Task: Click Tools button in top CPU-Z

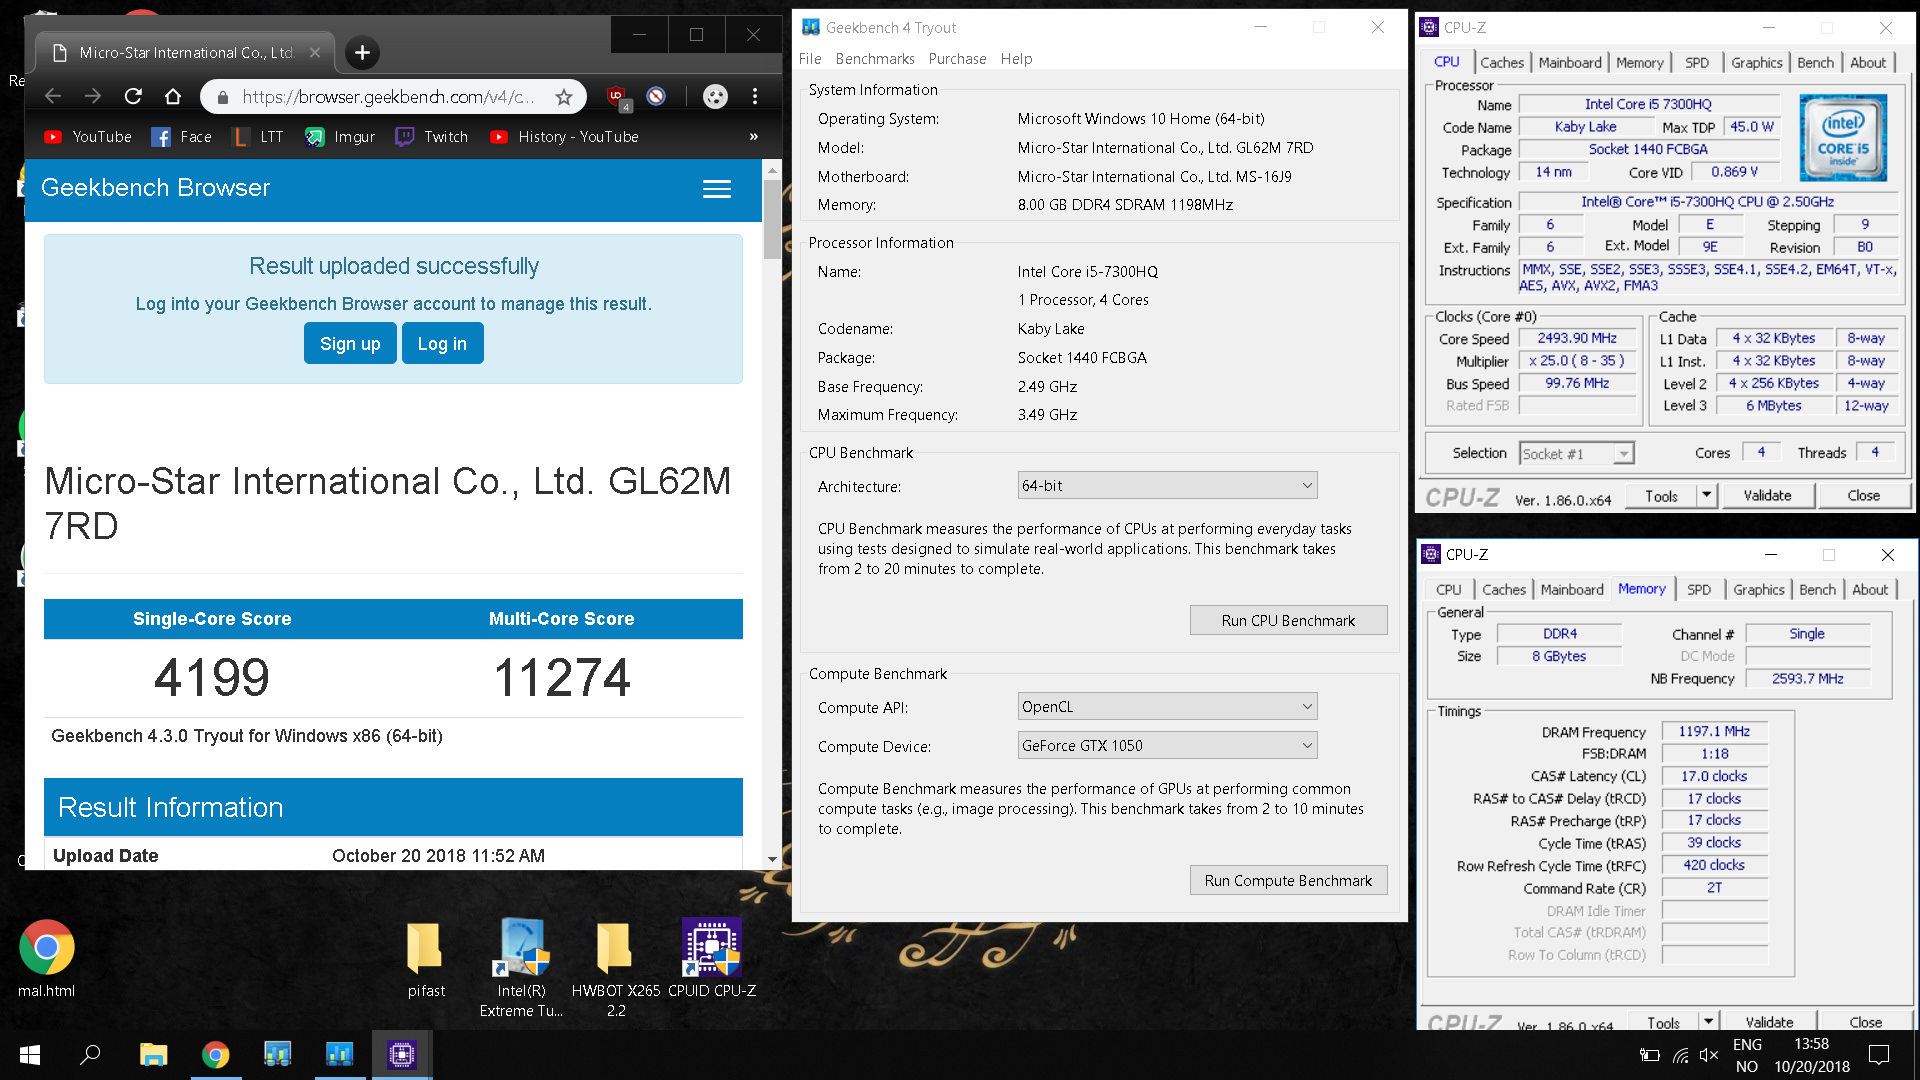Action: click(x=1660, y=496)
